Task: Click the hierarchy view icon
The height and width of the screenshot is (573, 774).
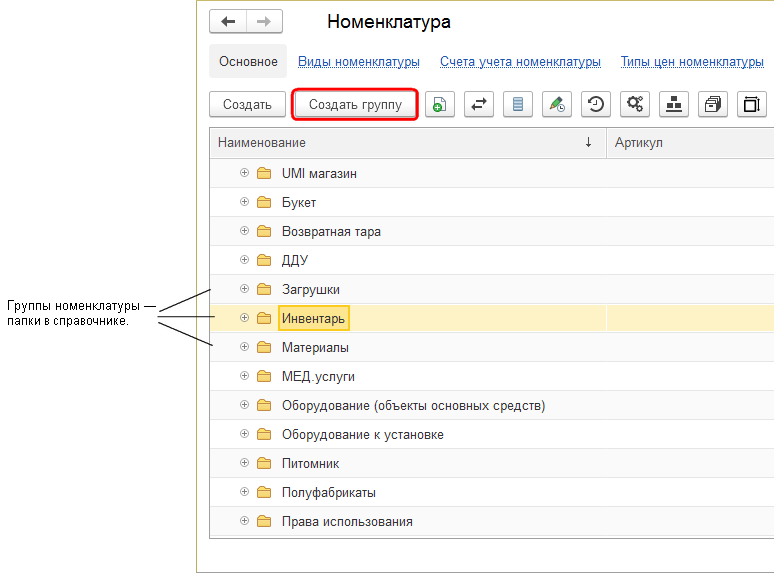Action: tap(674, 104)
